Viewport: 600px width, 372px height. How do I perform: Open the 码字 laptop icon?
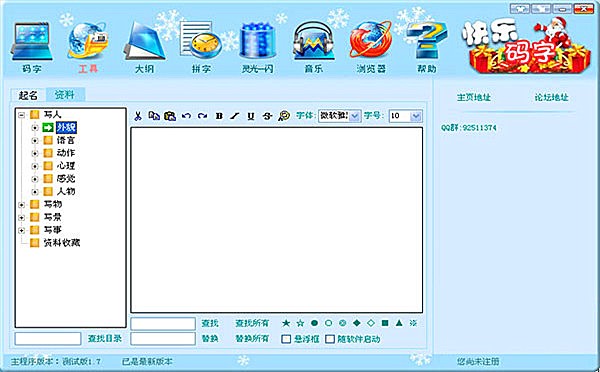(31, 42)
